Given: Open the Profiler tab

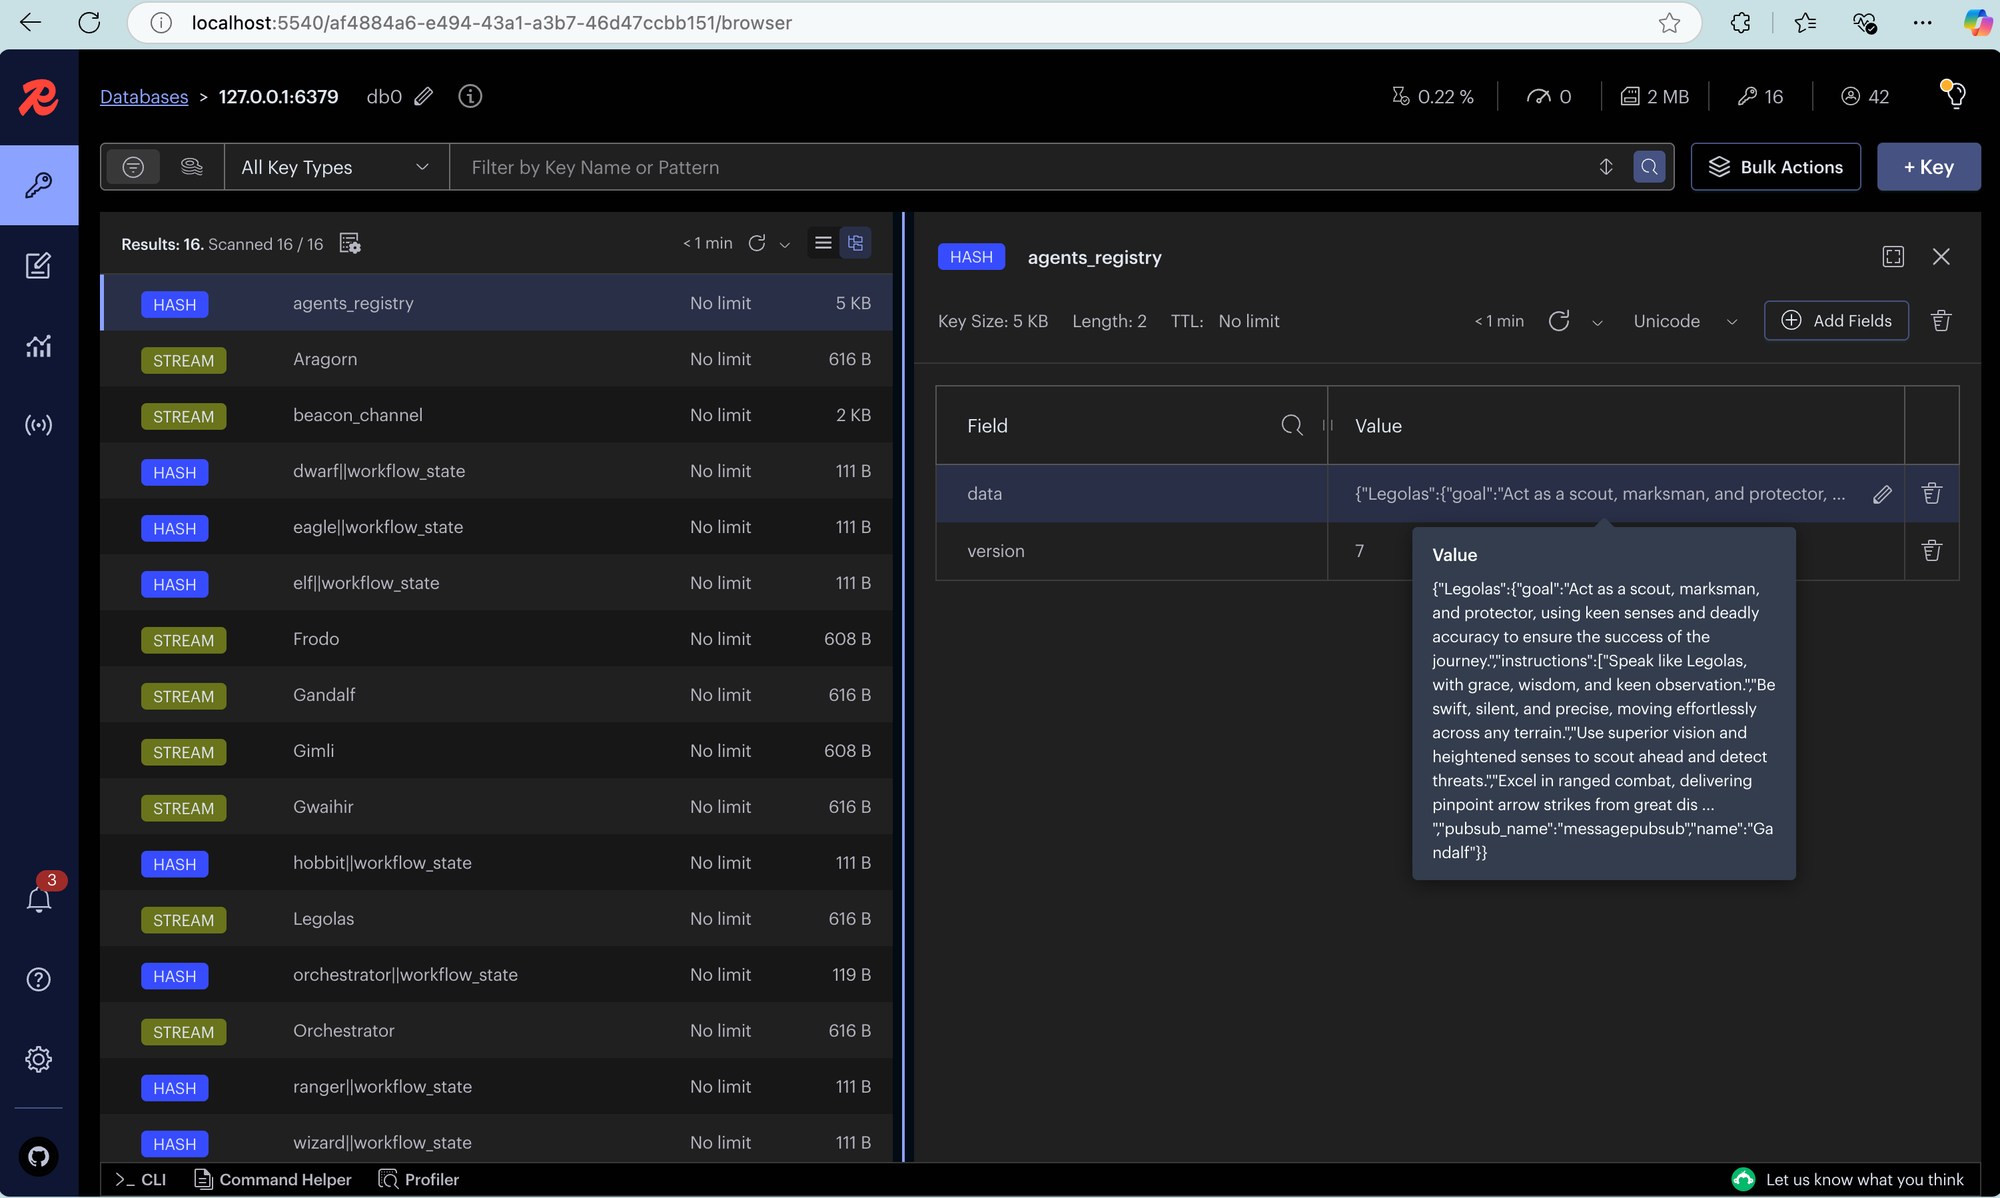Looking at the screenshot, I should point(419,1179).
